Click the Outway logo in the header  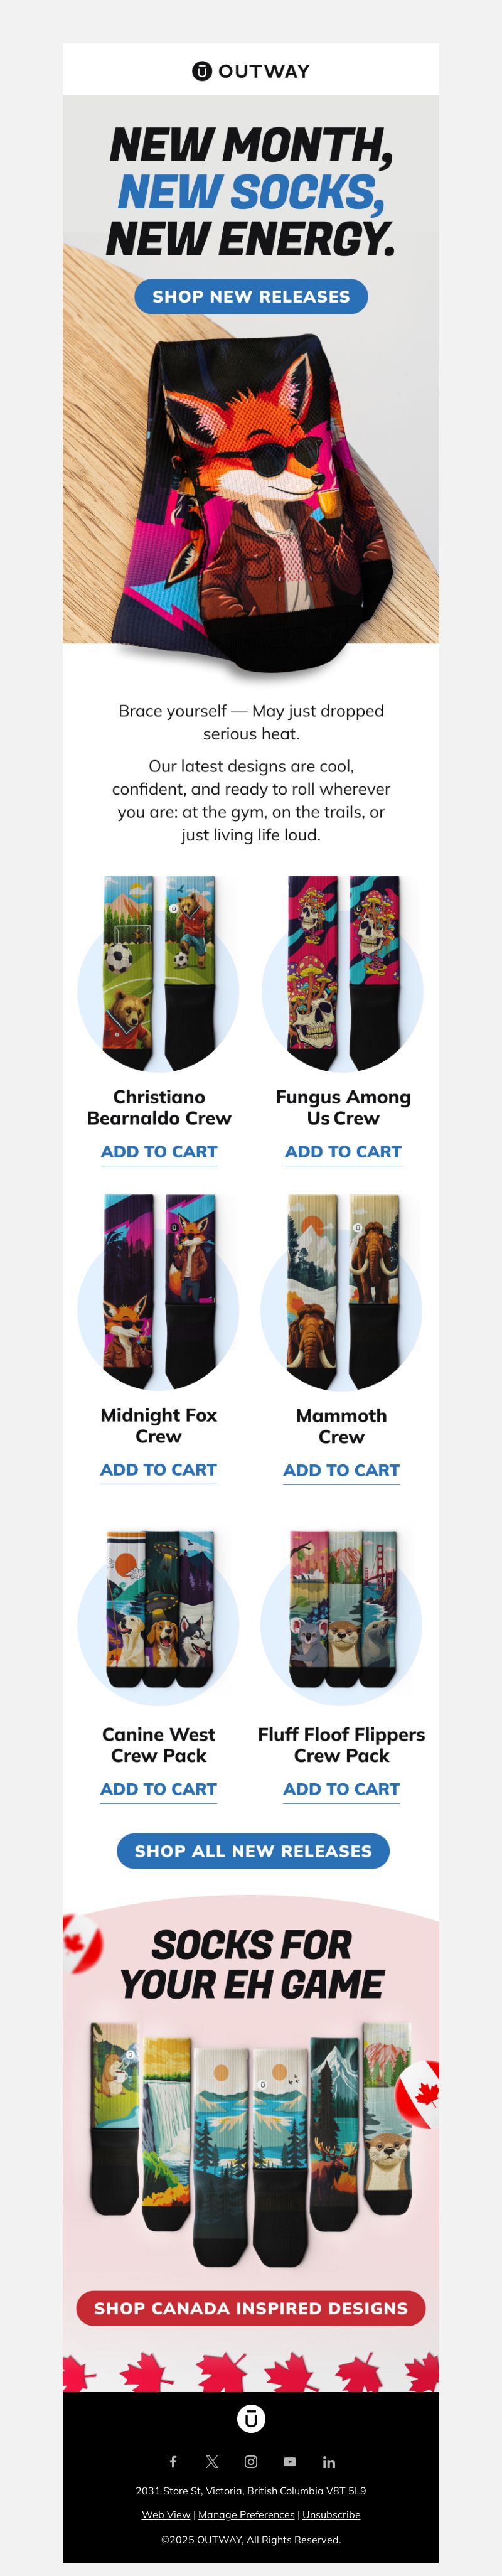[251, 71]
